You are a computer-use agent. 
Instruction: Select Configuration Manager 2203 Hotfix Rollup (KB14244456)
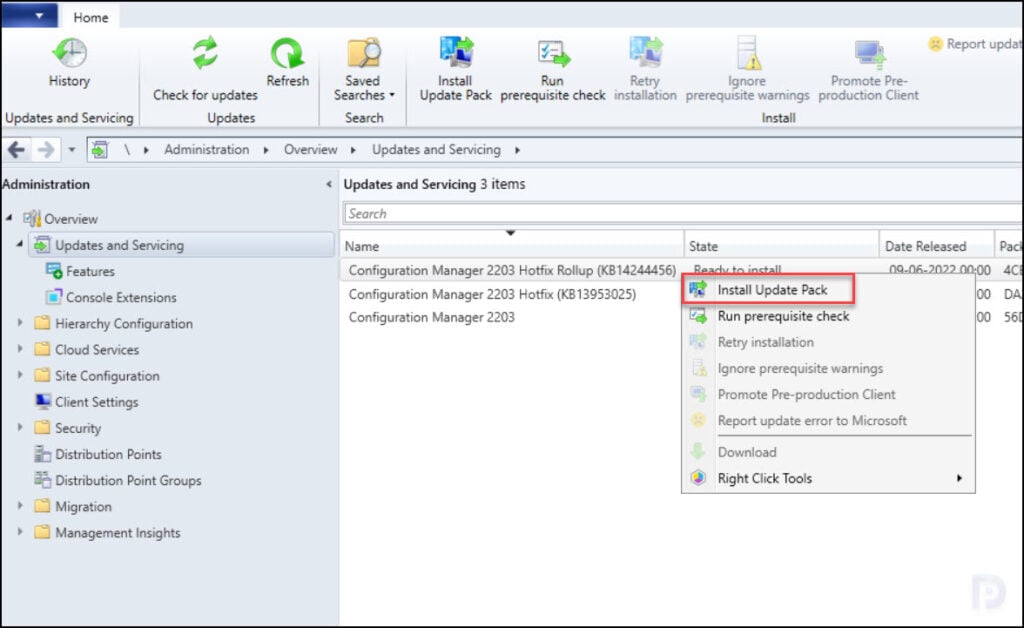click(x=512, y=270)
